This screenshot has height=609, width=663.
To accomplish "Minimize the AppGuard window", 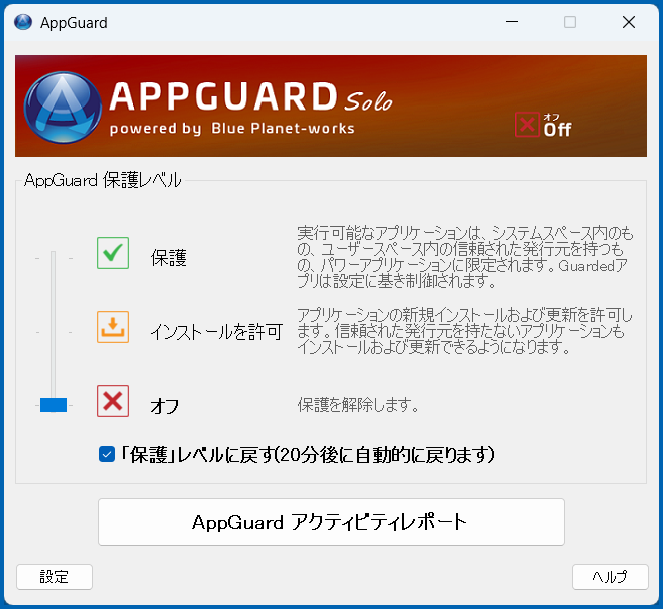I will [512, 22].
